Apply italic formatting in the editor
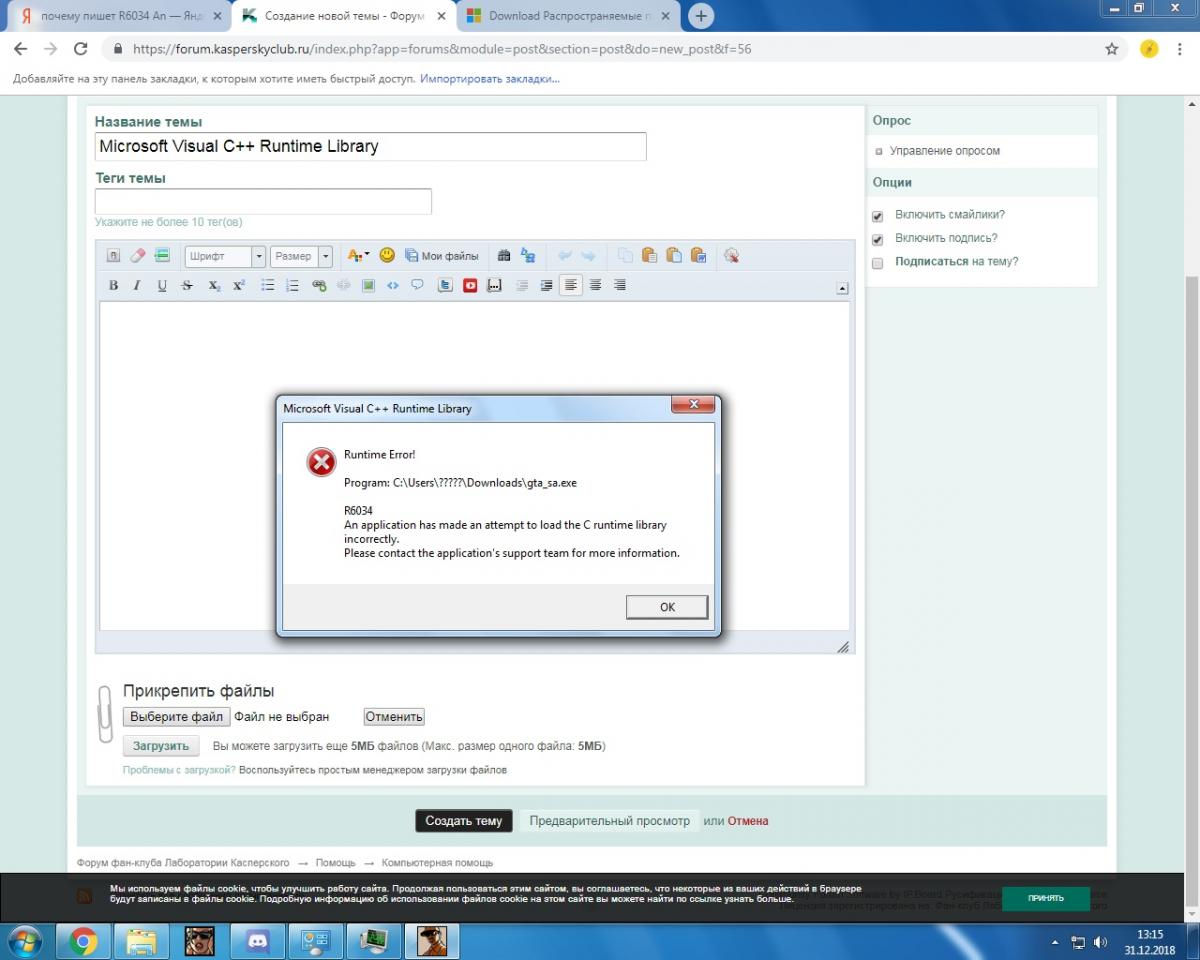The height and width of the screenshot is (960, 1200). (137, 285)
